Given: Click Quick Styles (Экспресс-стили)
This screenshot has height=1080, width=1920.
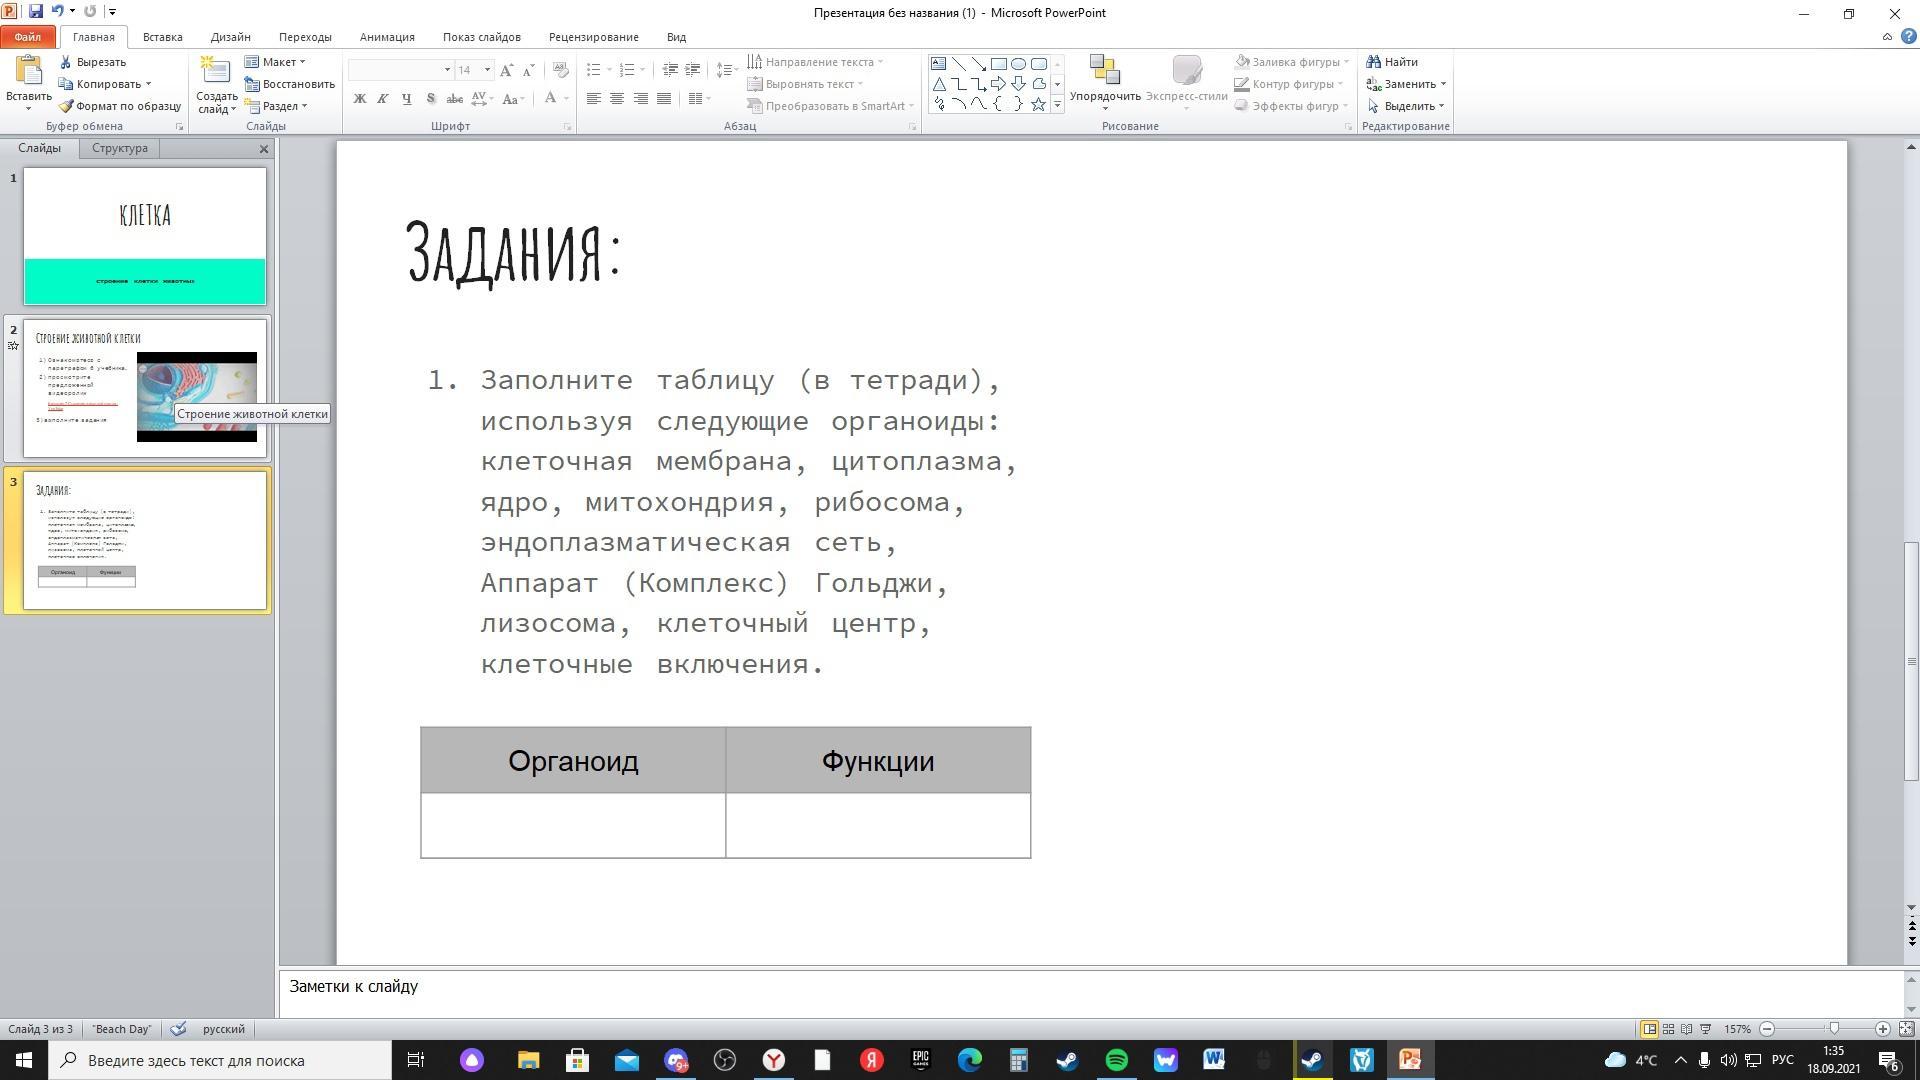Looking at the screenshot, I should (1187, 82).
